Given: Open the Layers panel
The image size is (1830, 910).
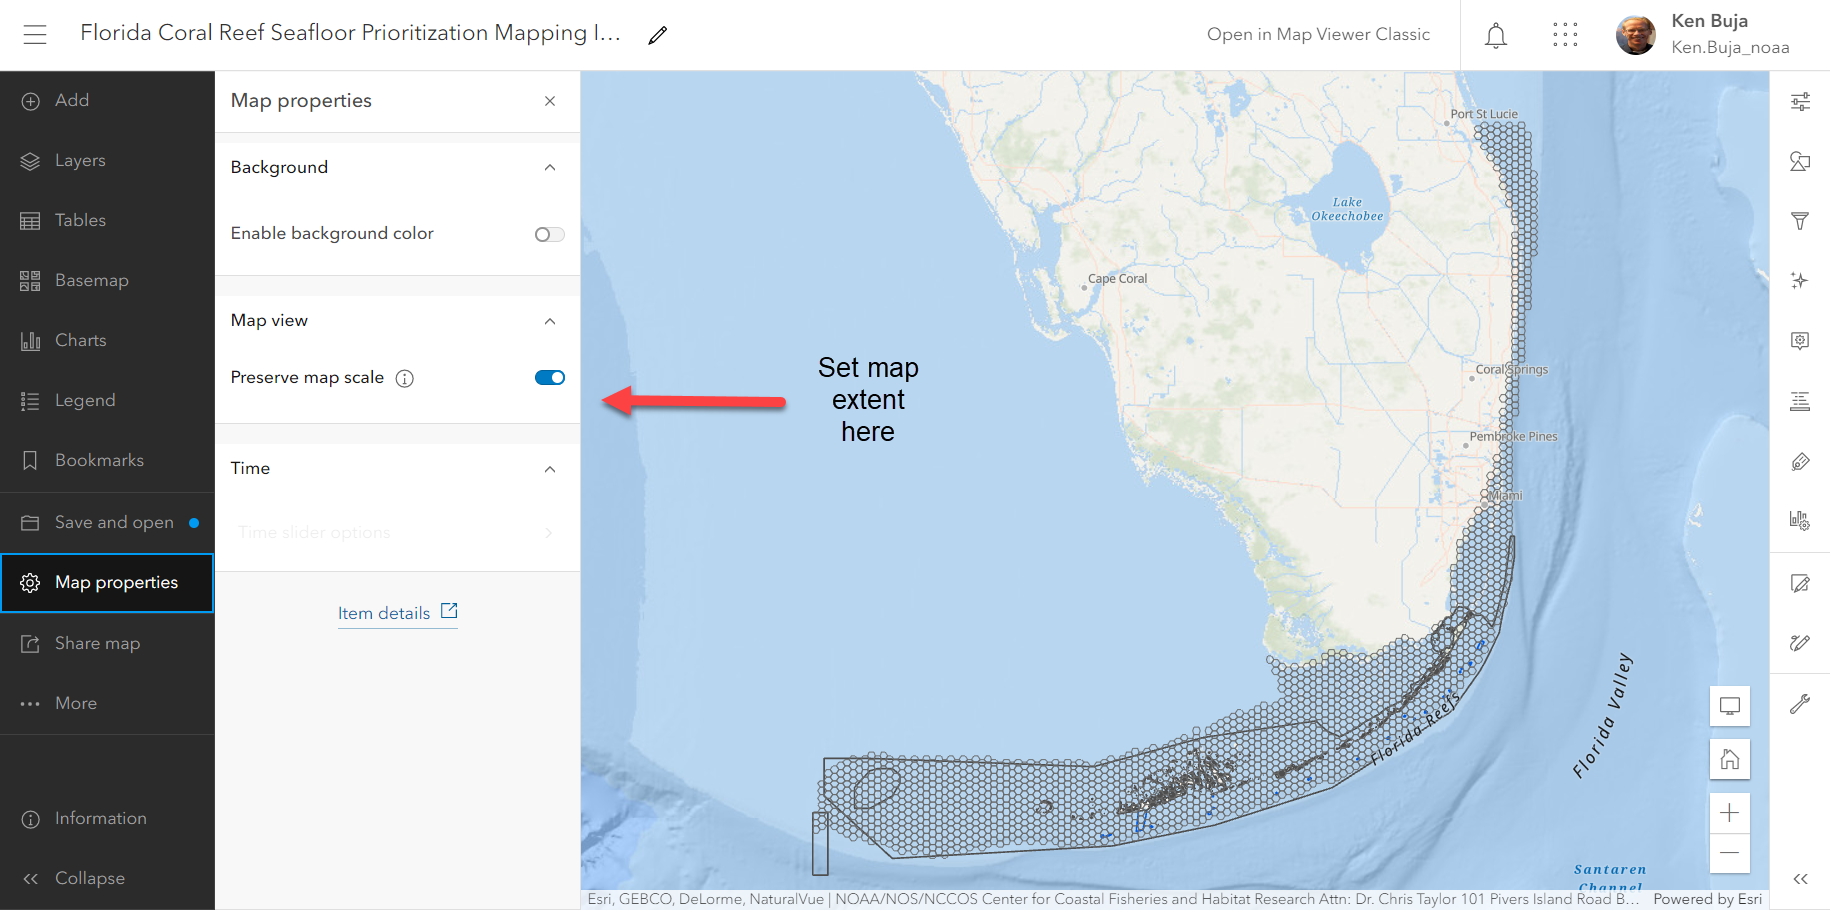Looking at the screenshot, I should (x=80, y=161).
